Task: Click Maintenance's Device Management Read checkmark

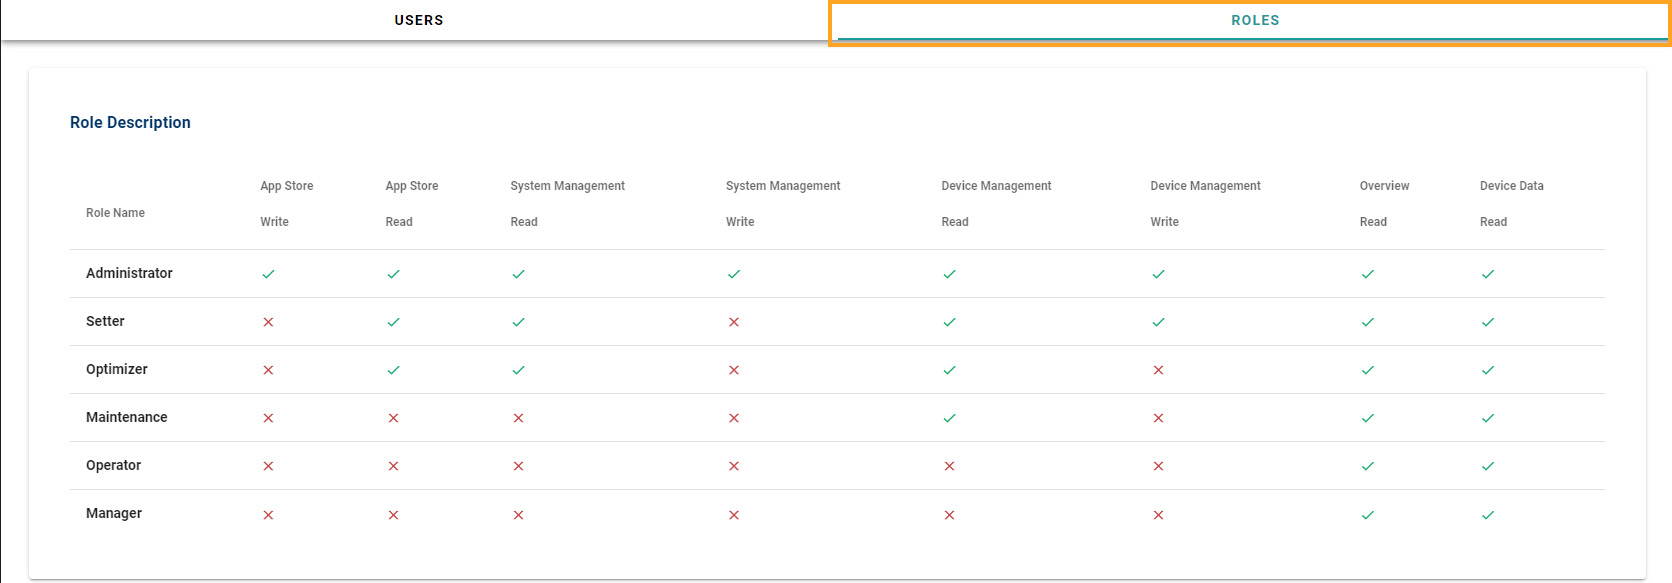Action: tap(949, 418)
